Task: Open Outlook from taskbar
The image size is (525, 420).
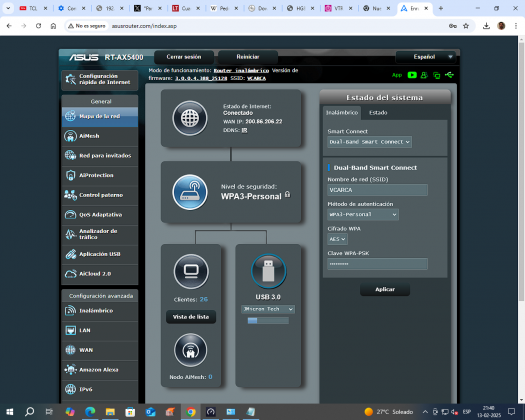Action: click(150, 412)
